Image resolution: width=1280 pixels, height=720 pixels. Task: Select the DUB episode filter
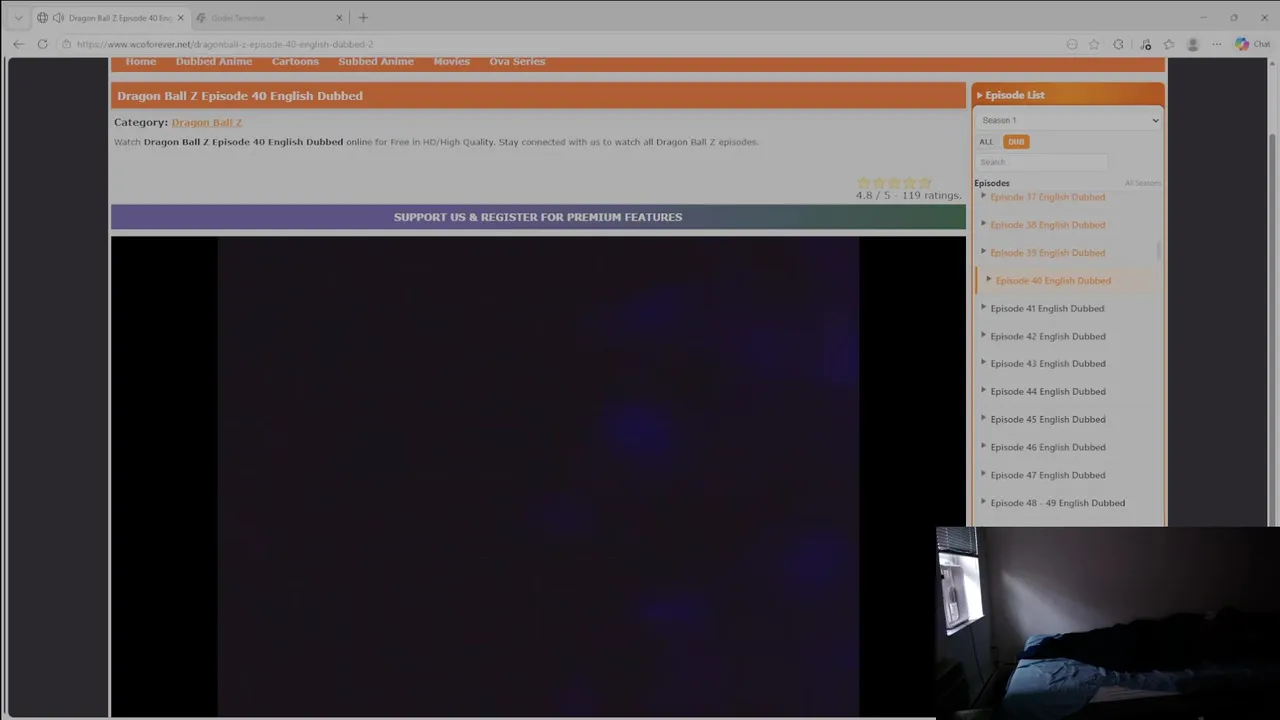click(1016, 142)
